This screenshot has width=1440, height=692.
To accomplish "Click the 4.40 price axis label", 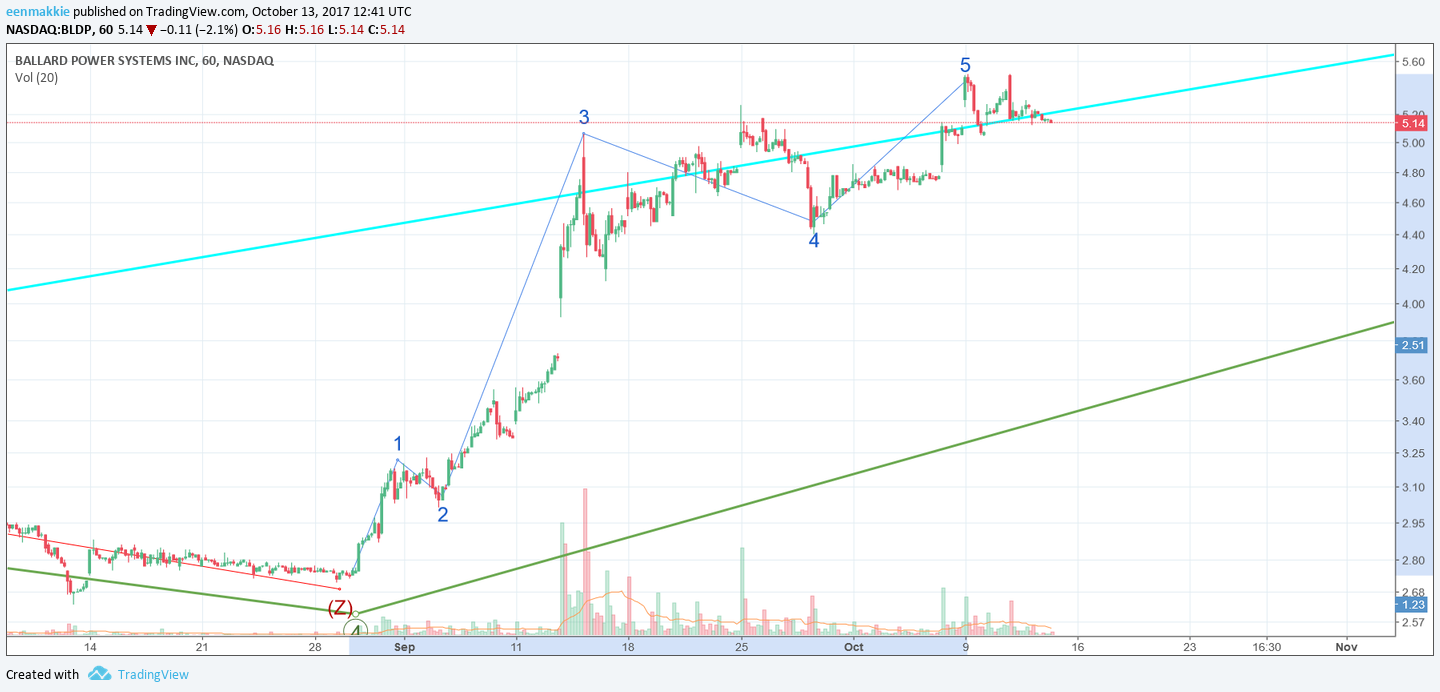I will (1413, 236).
